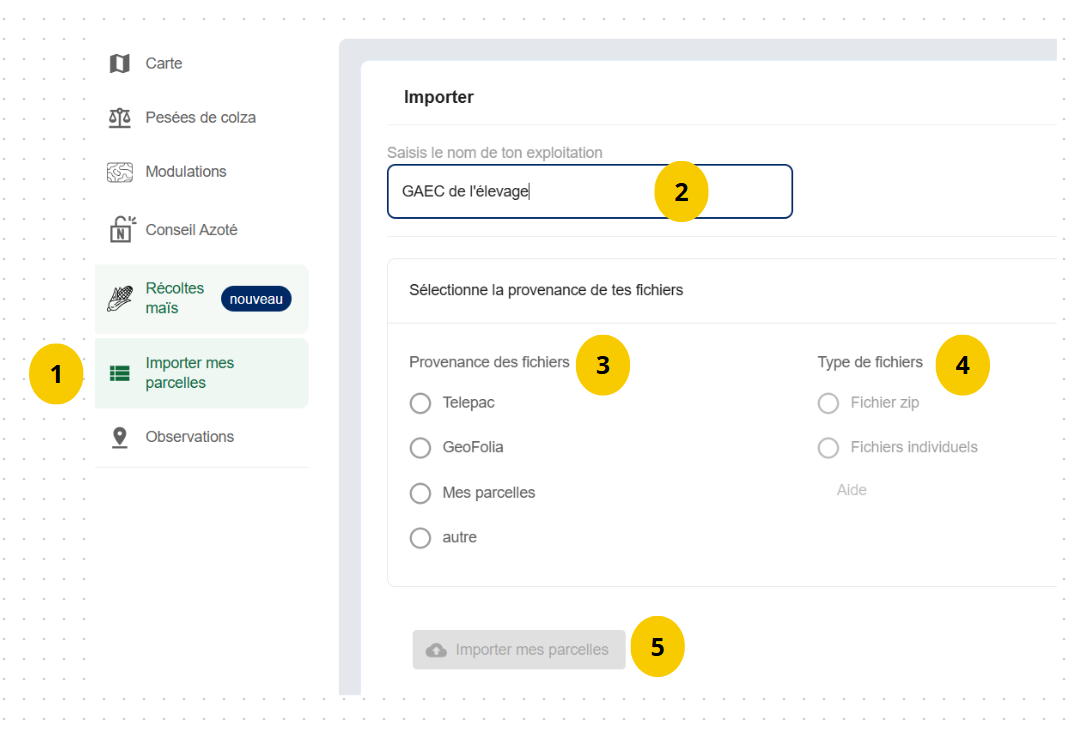Choose the Mes parcelles radio option
The image size is (1077, 738).
pos(420,493)
